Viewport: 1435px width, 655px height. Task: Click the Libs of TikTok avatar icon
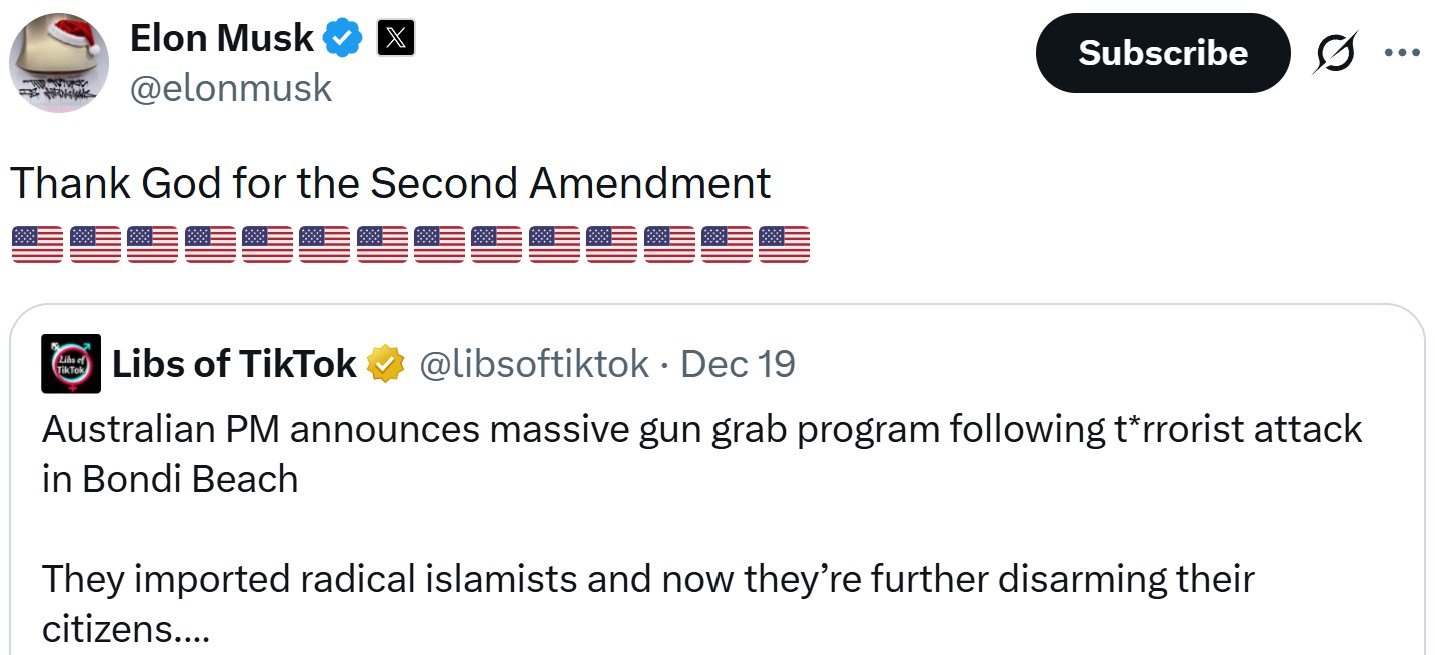pyautogui.click(x=71, y=363)
